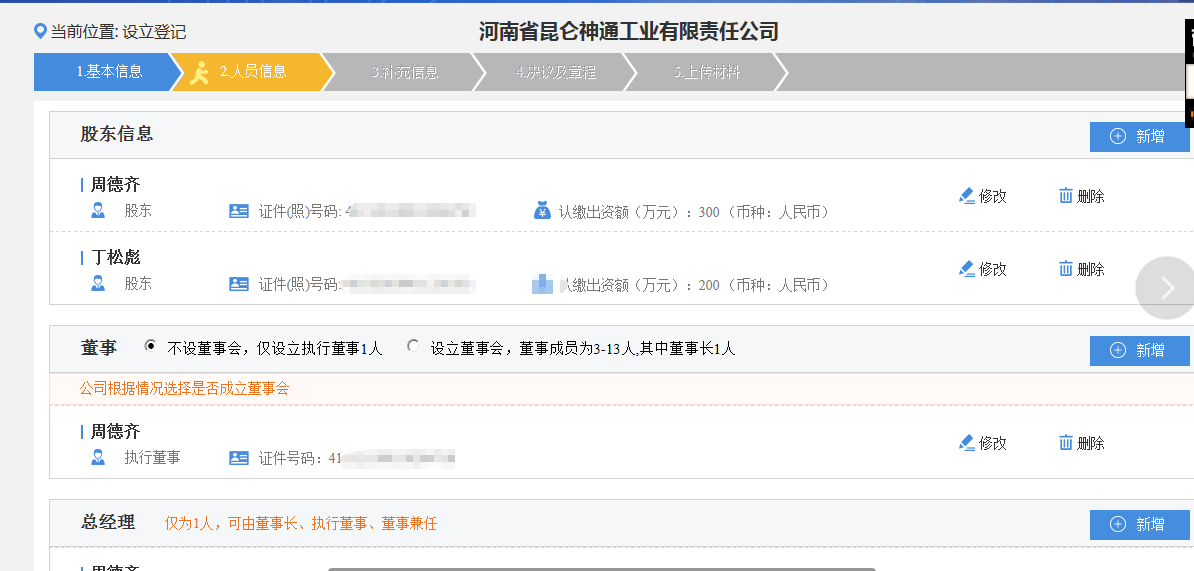The height and width of the screenshot is (571, 1194).
Task: Click the ID card icon in 丁松彪's row
Action: (x=239, y=285)
